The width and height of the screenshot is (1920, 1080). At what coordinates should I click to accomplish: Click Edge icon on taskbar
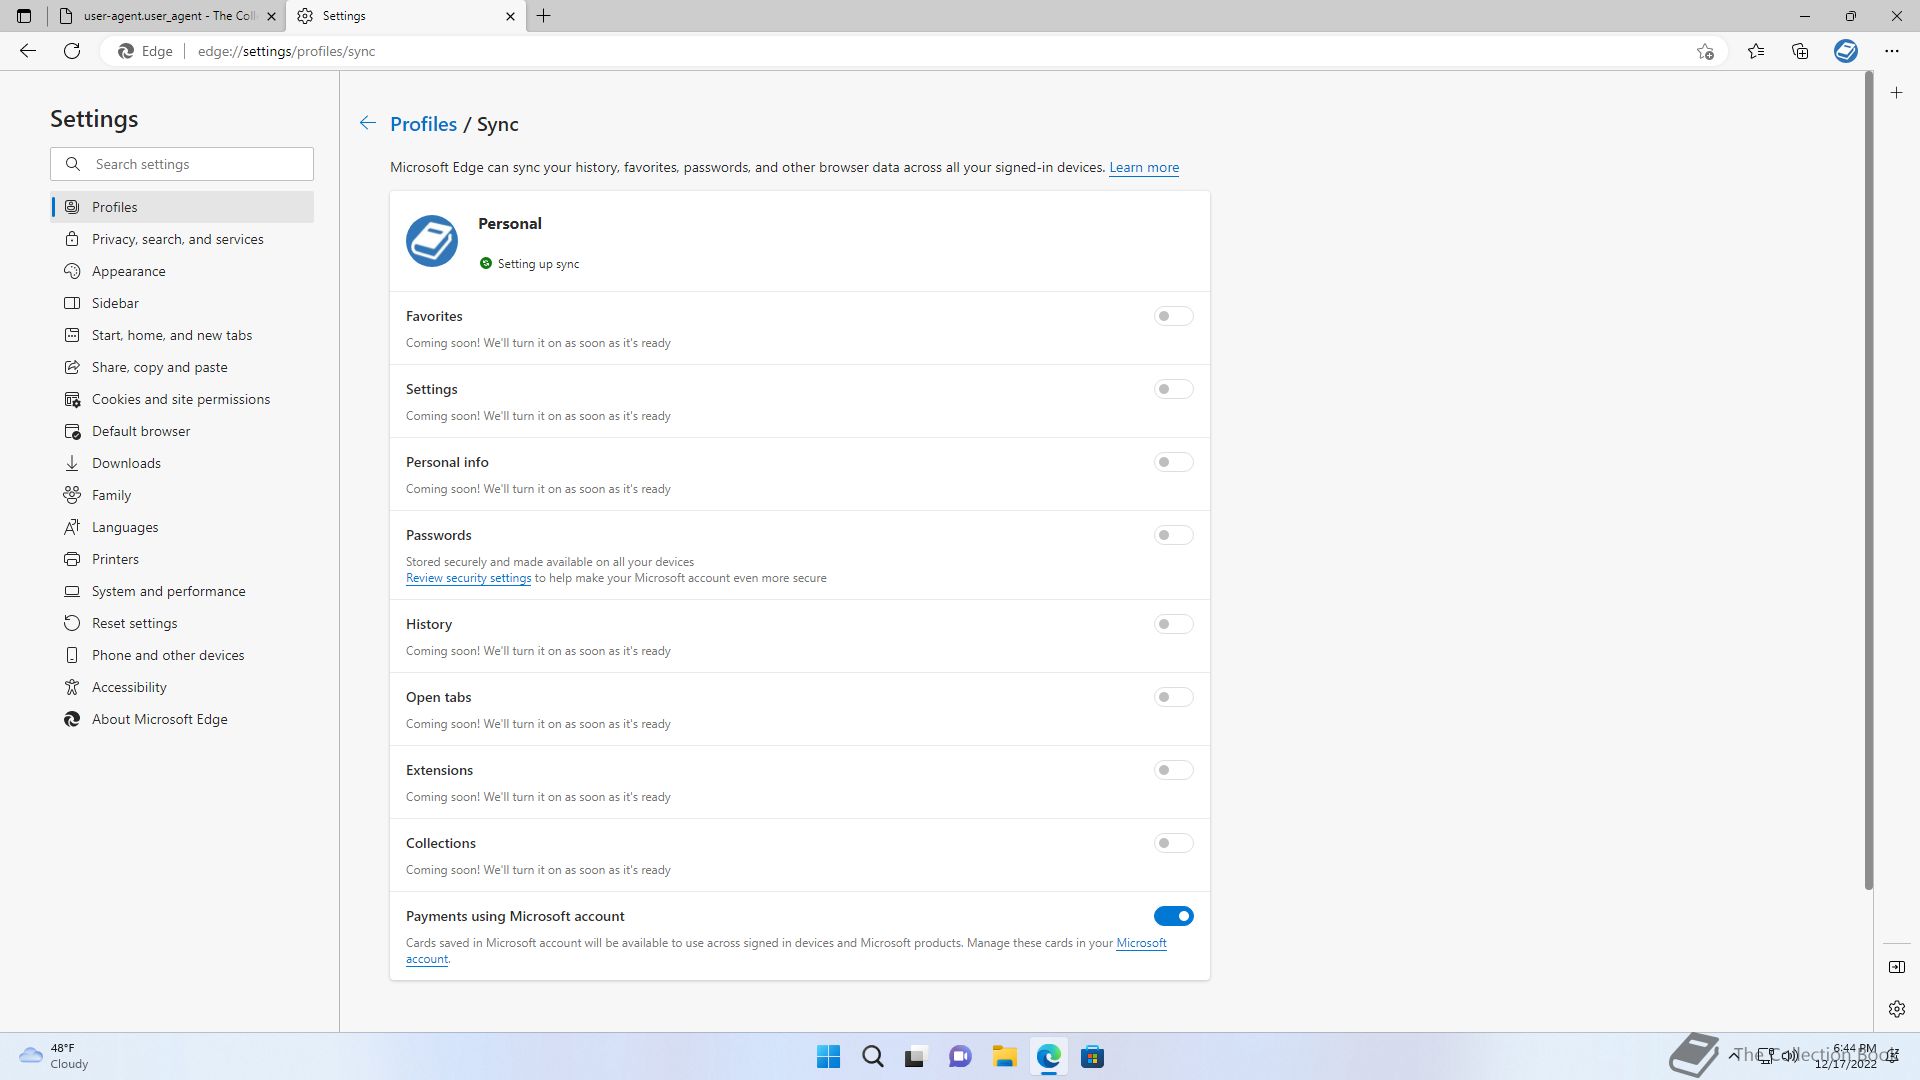tap(1048, 1057)
